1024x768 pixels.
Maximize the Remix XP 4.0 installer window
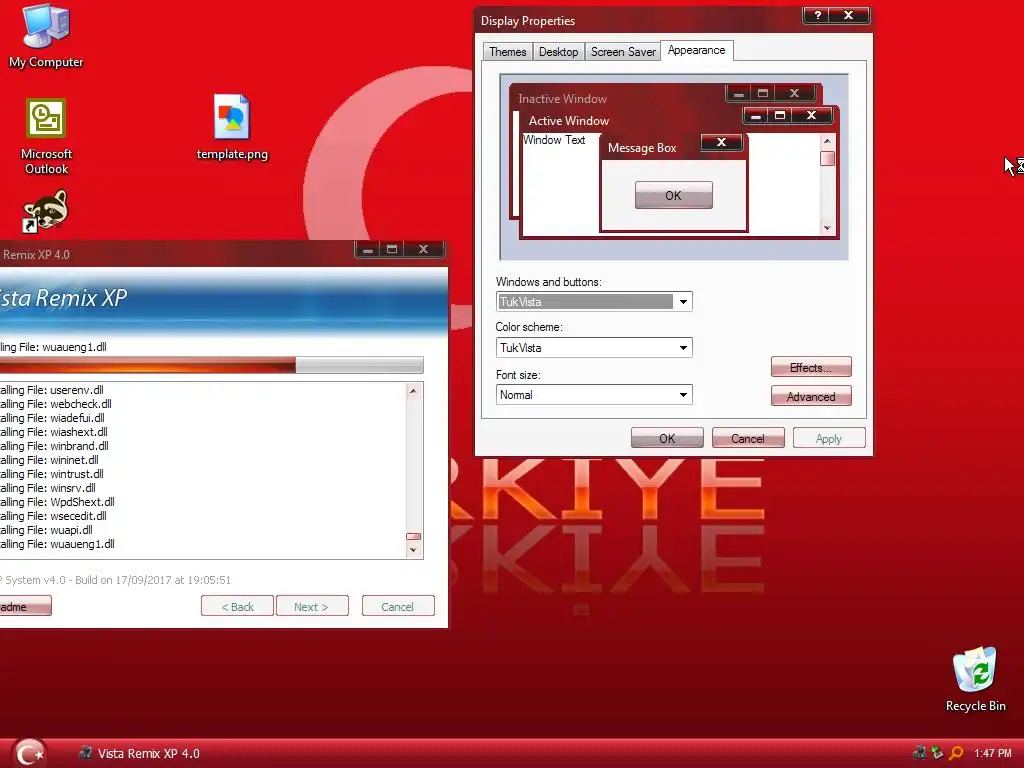click(392, 249)
